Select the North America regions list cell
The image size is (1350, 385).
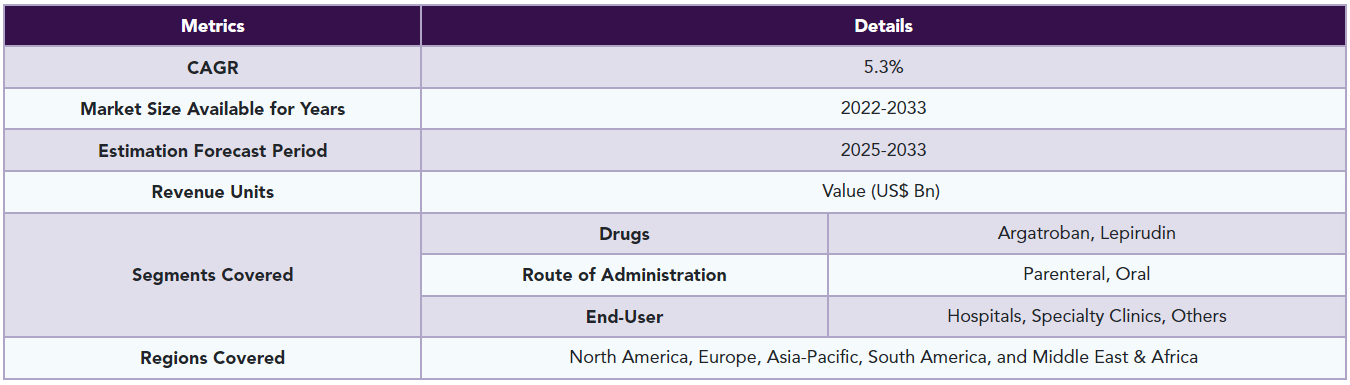(883, 358)
